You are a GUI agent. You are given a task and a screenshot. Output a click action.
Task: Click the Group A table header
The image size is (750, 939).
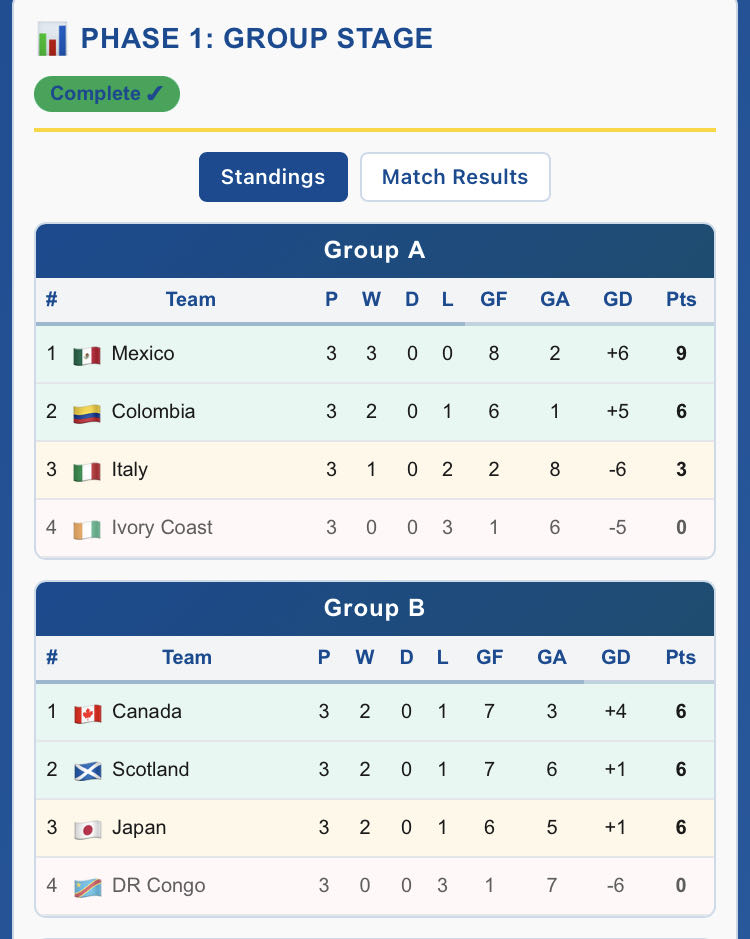(x=375, y=250)
